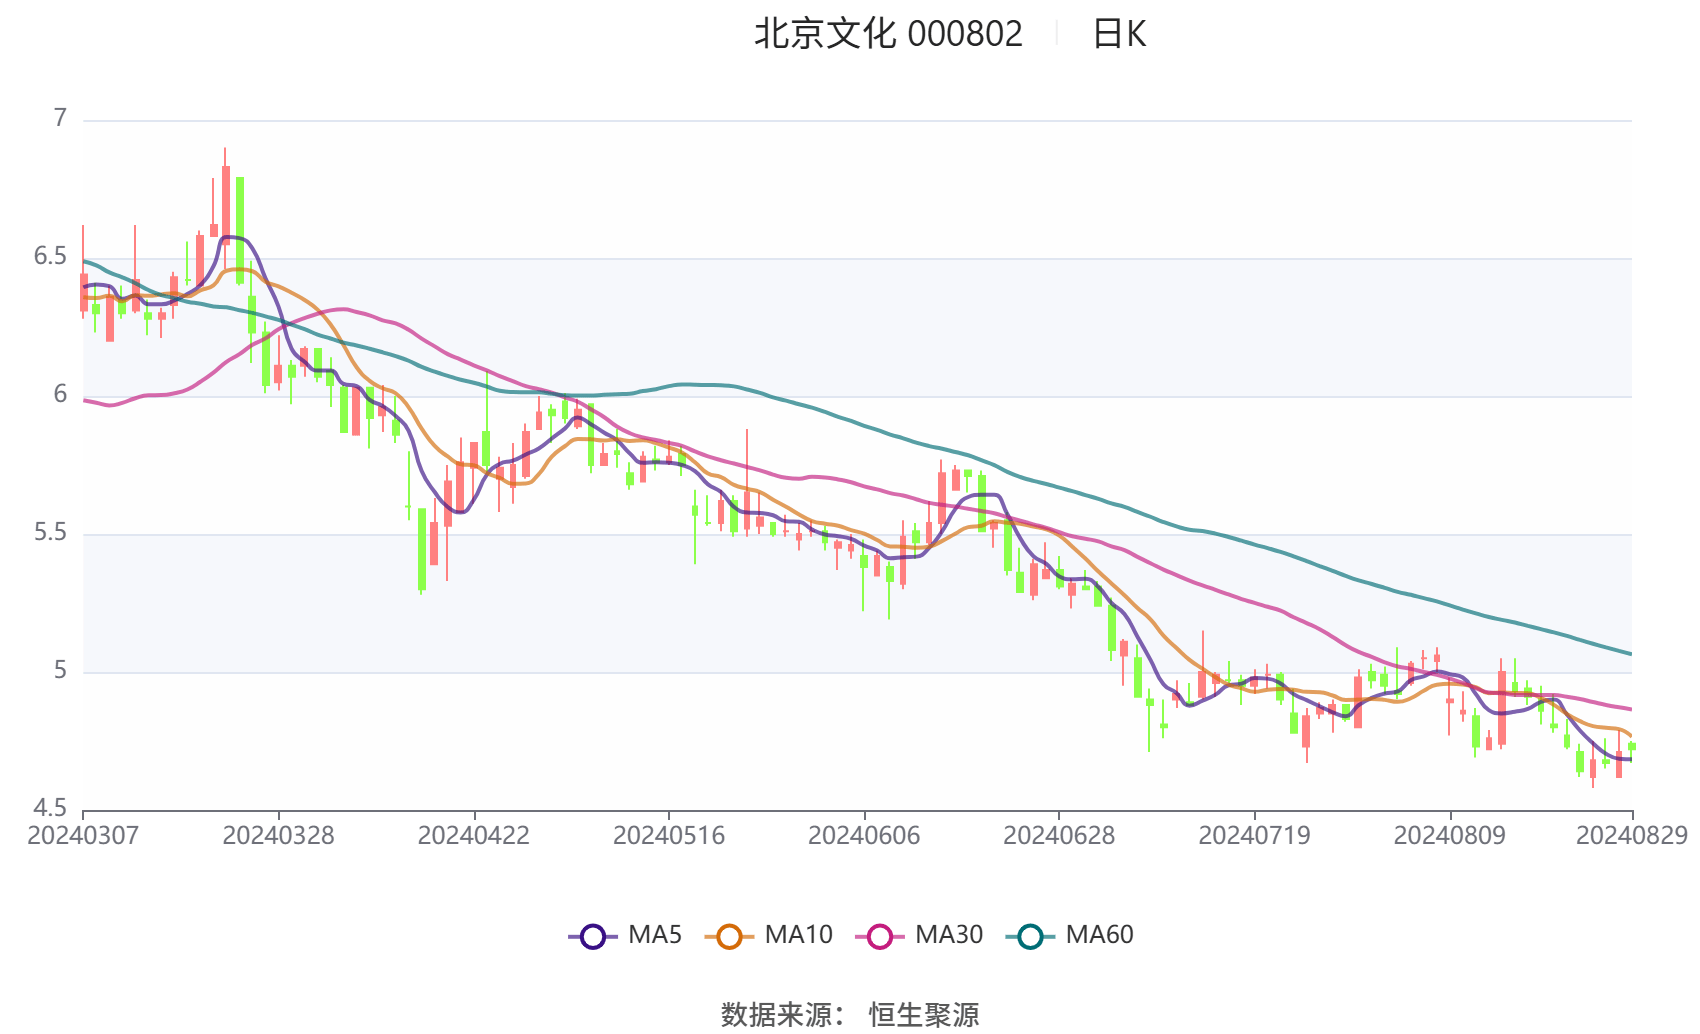The height and width of the screenshot is (1034, 1700).
Task: Click the chart title 北京文化 000802
Action: coord(888,34)
